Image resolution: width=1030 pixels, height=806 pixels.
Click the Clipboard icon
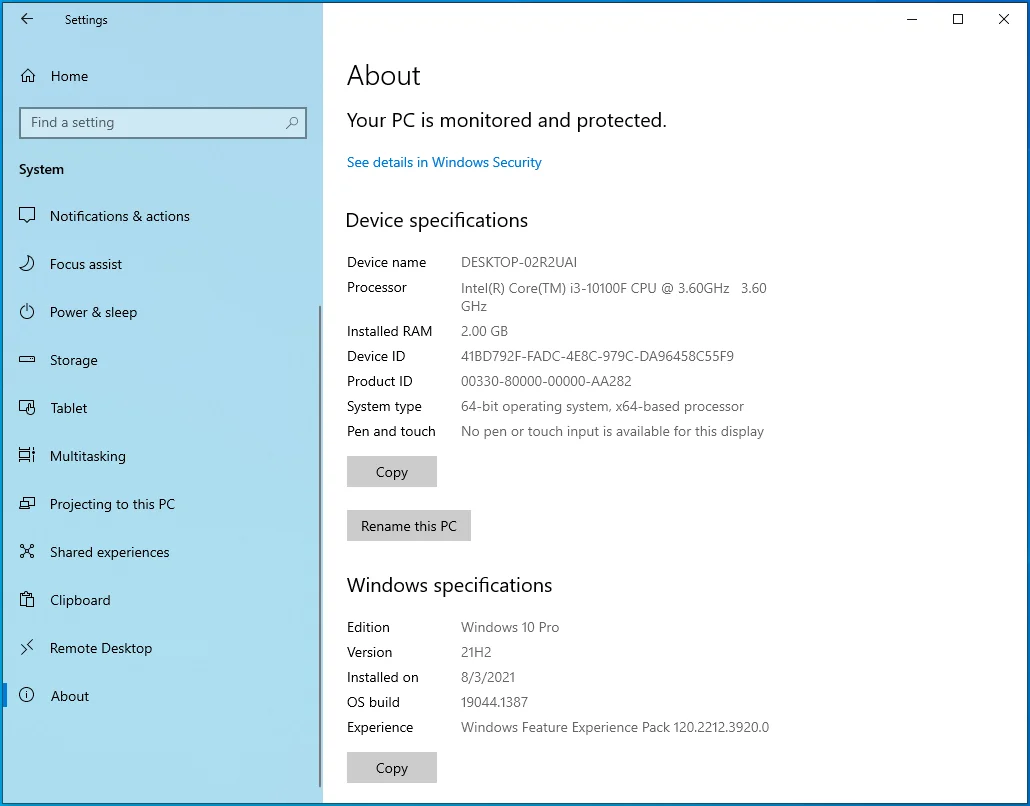(27, 599)
